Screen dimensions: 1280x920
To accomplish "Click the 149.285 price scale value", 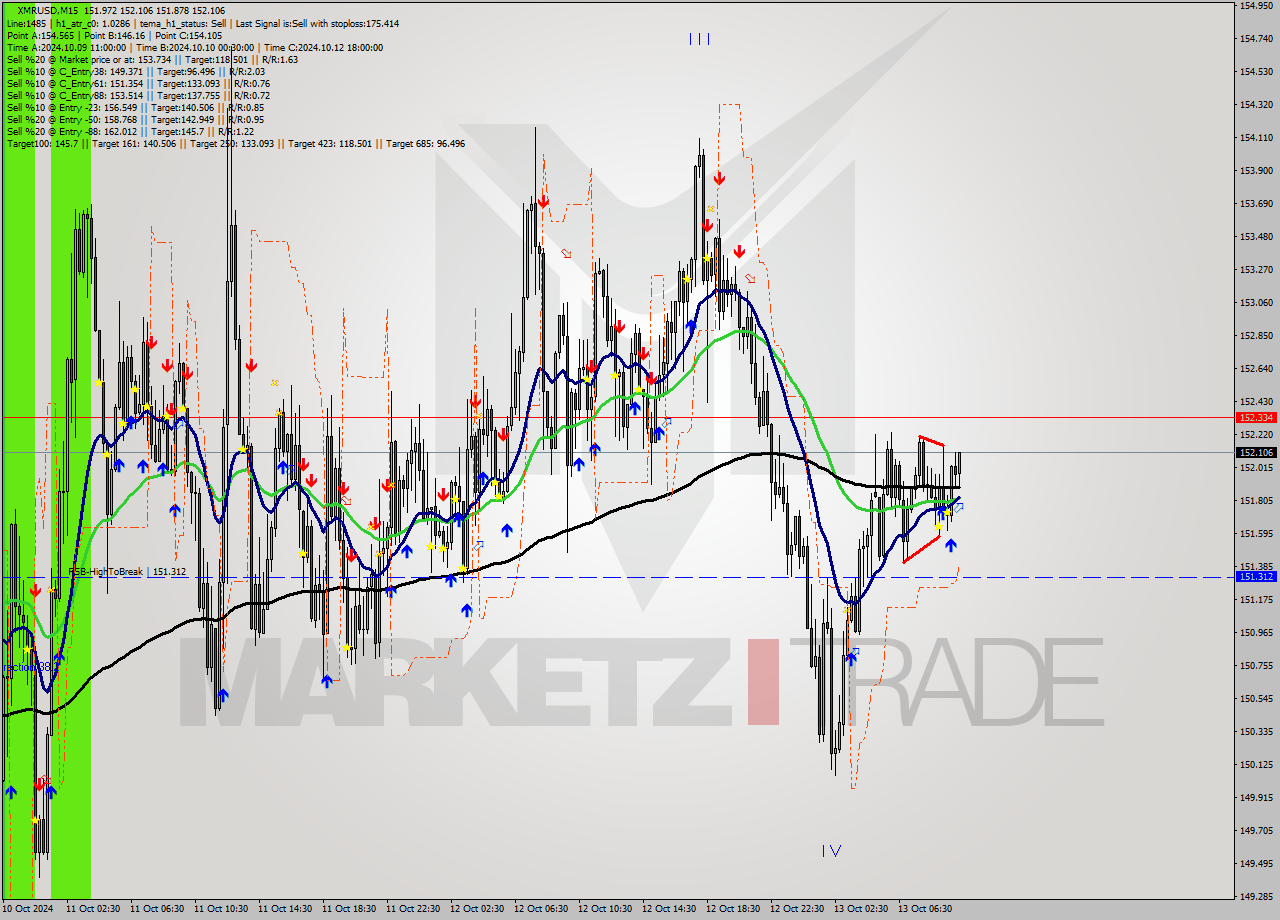I will coord(1255,896).
